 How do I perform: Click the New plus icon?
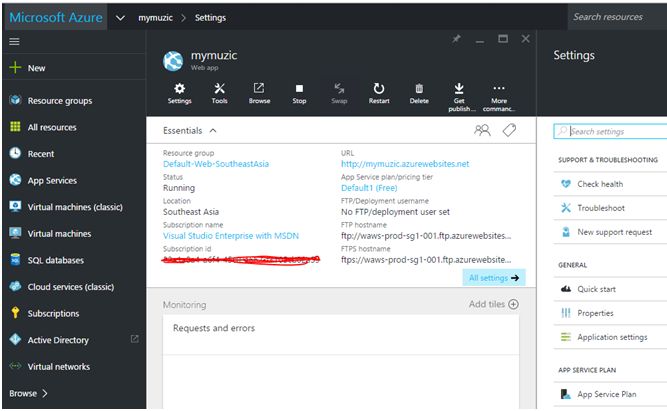click(x=15, y=68)
